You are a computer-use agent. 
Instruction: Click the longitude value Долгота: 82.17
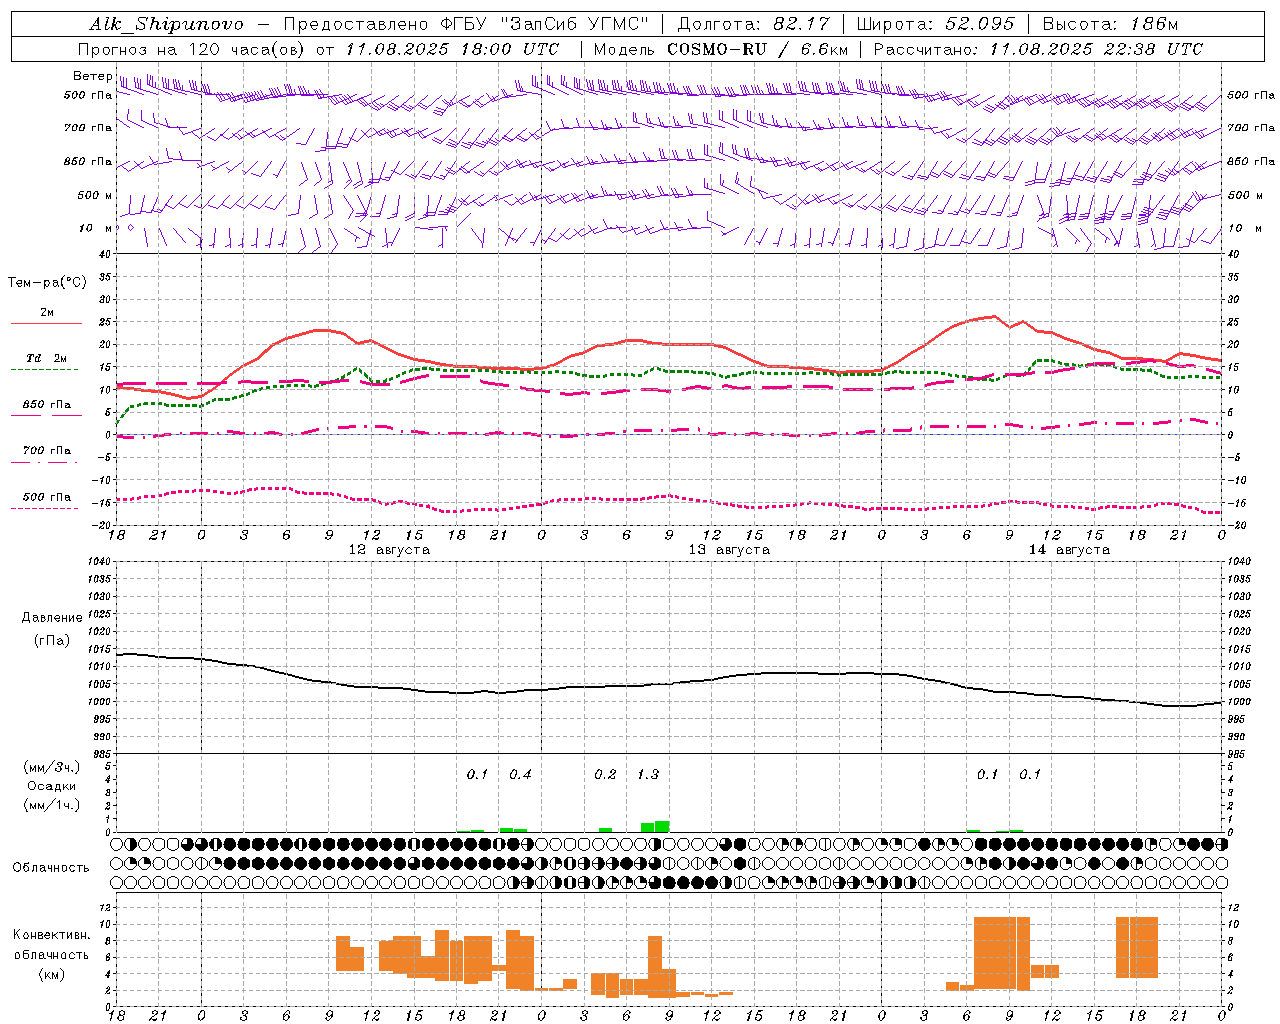click(x=753, y=24)
